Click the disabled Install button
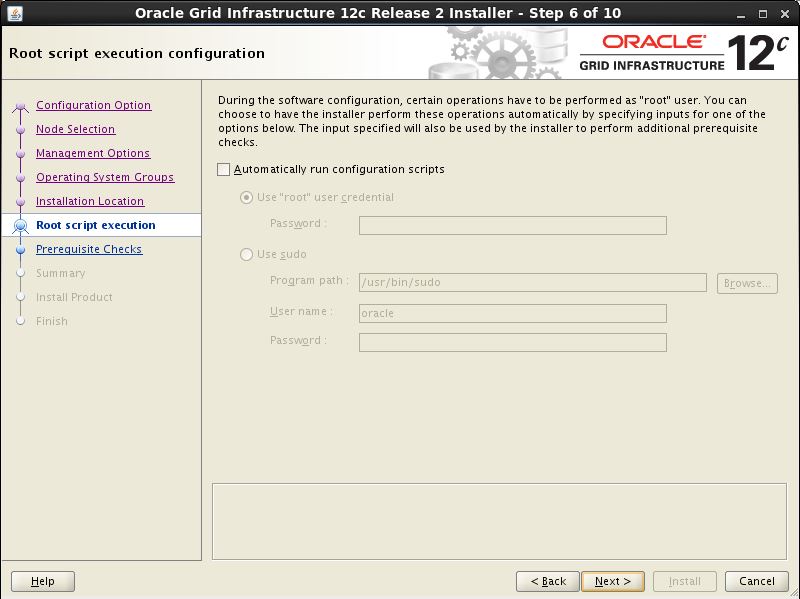This screenshot has height=599, width=800. pos(685,581)
